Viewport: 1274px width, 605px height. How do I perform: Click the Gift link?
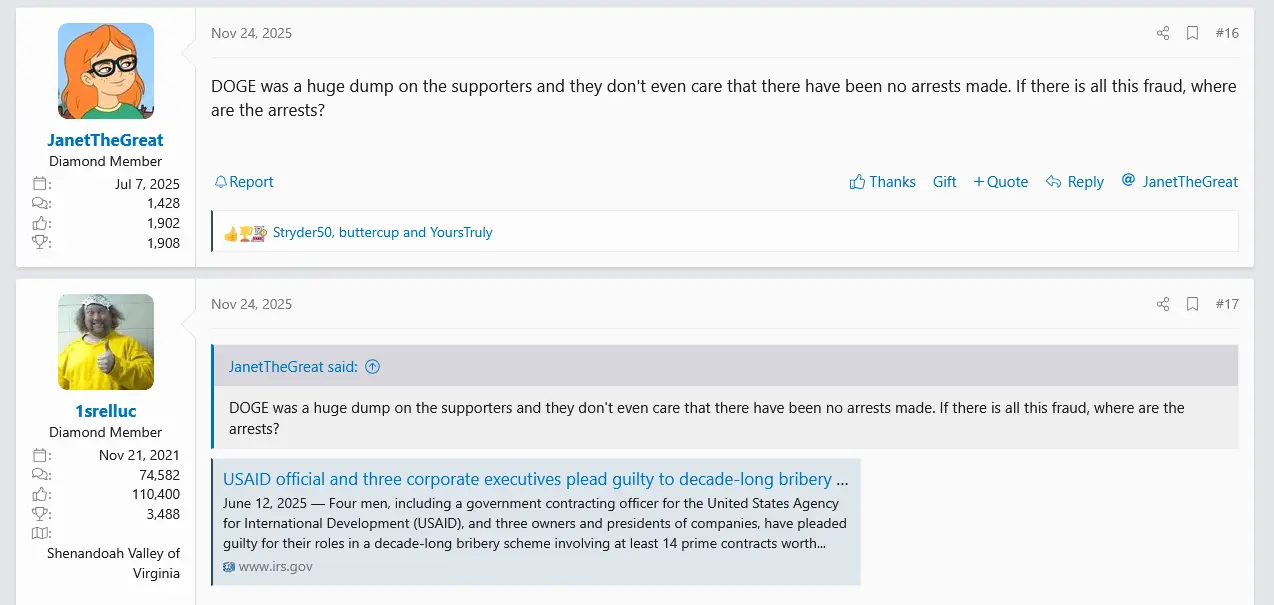944,182
